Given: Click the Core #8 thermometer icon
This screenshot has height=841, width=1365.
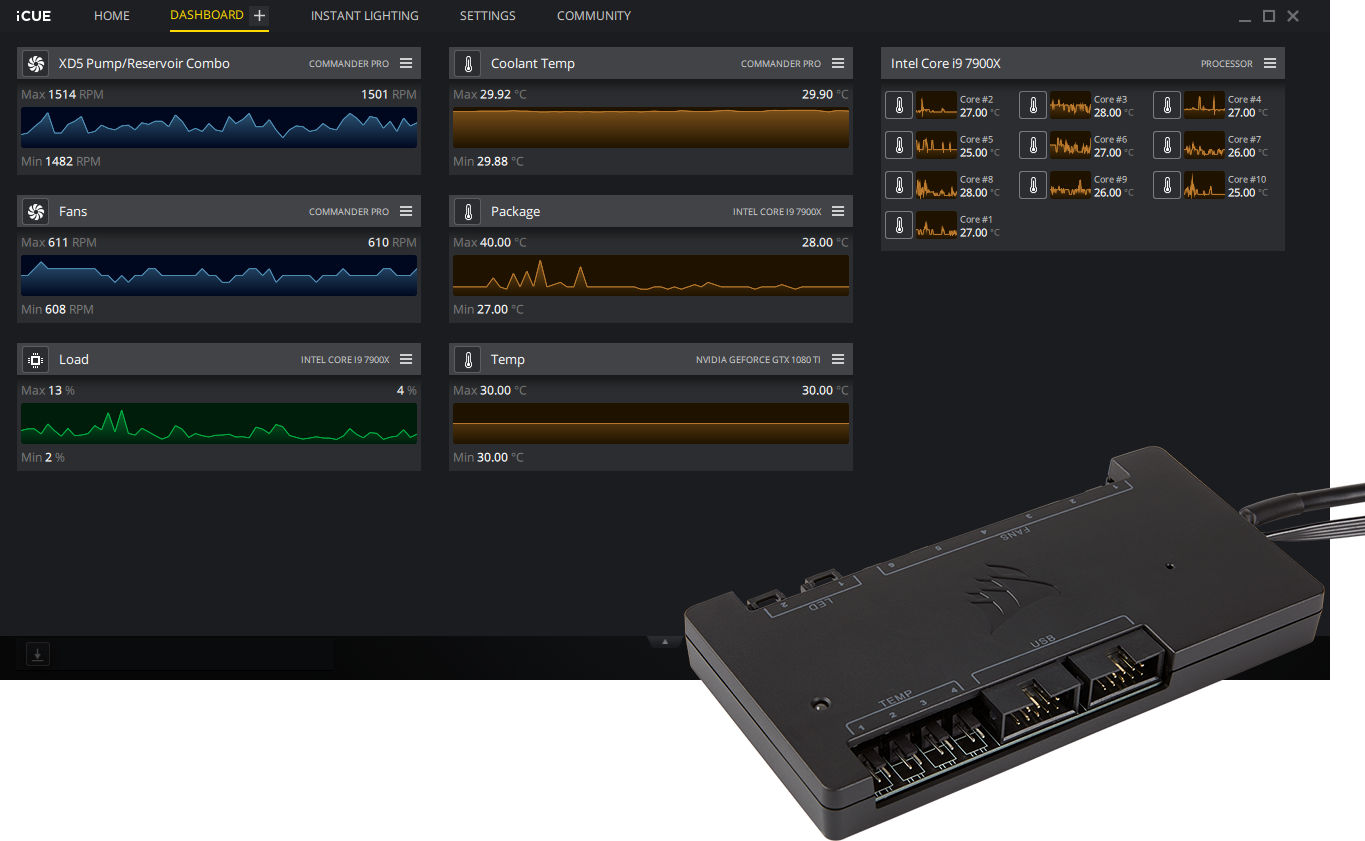Looking at the screenshot, I should point(899,185).
